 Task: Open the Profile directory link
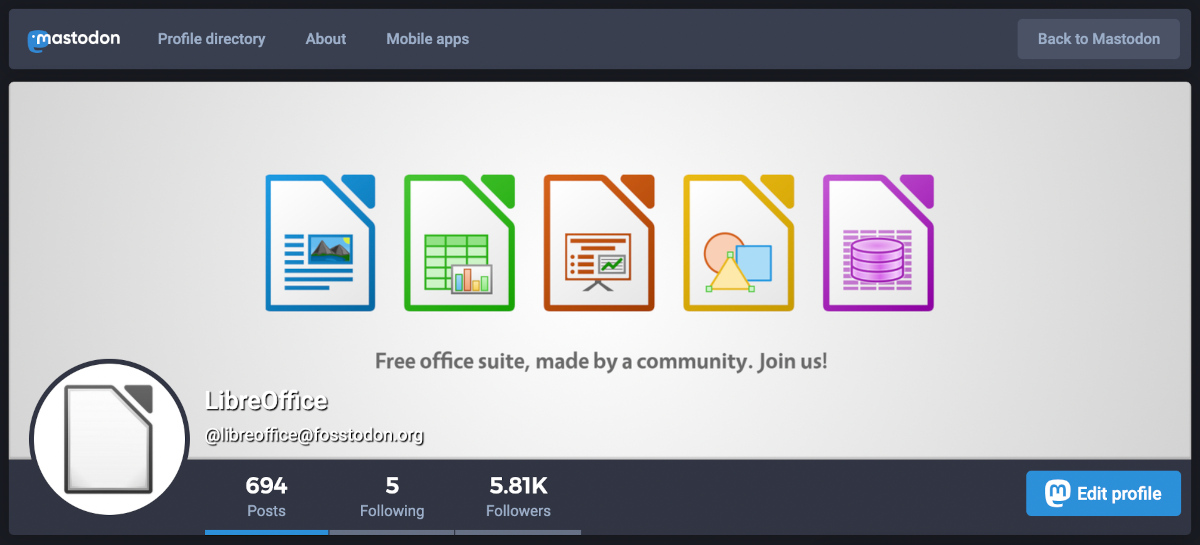click(211, 39)
